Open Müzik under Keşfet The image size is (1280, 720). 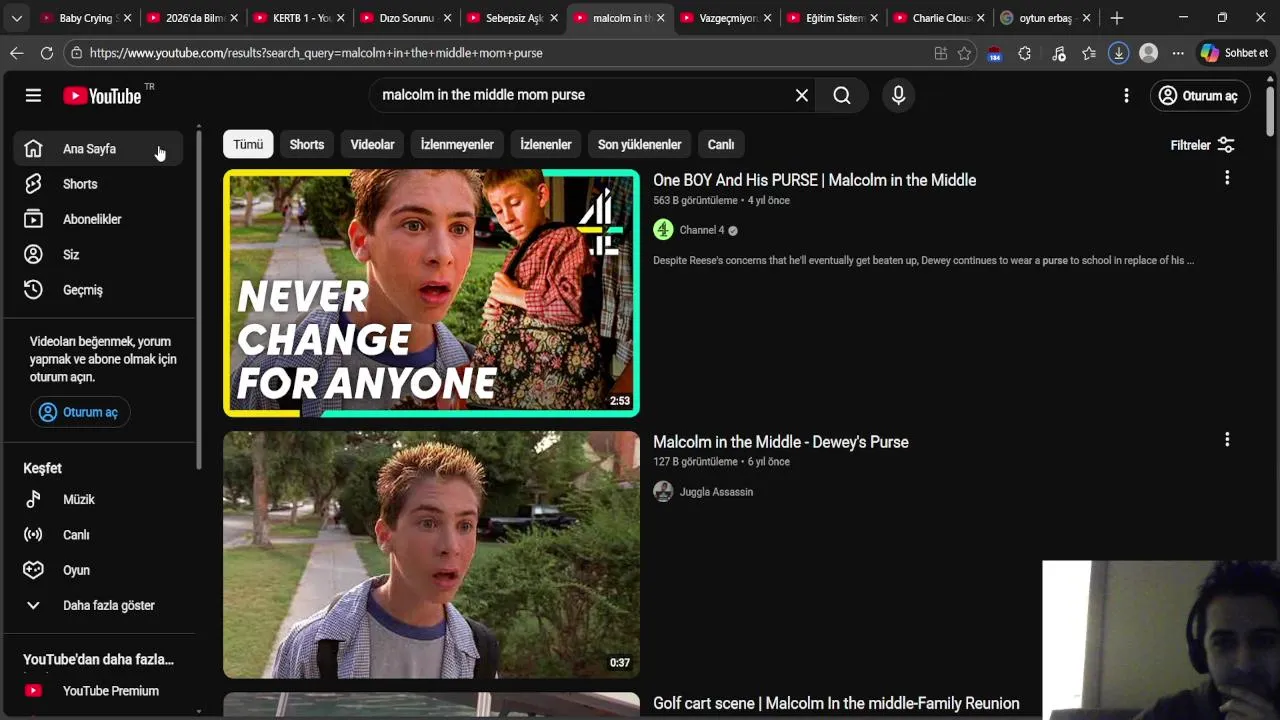(x=98, y=499)
